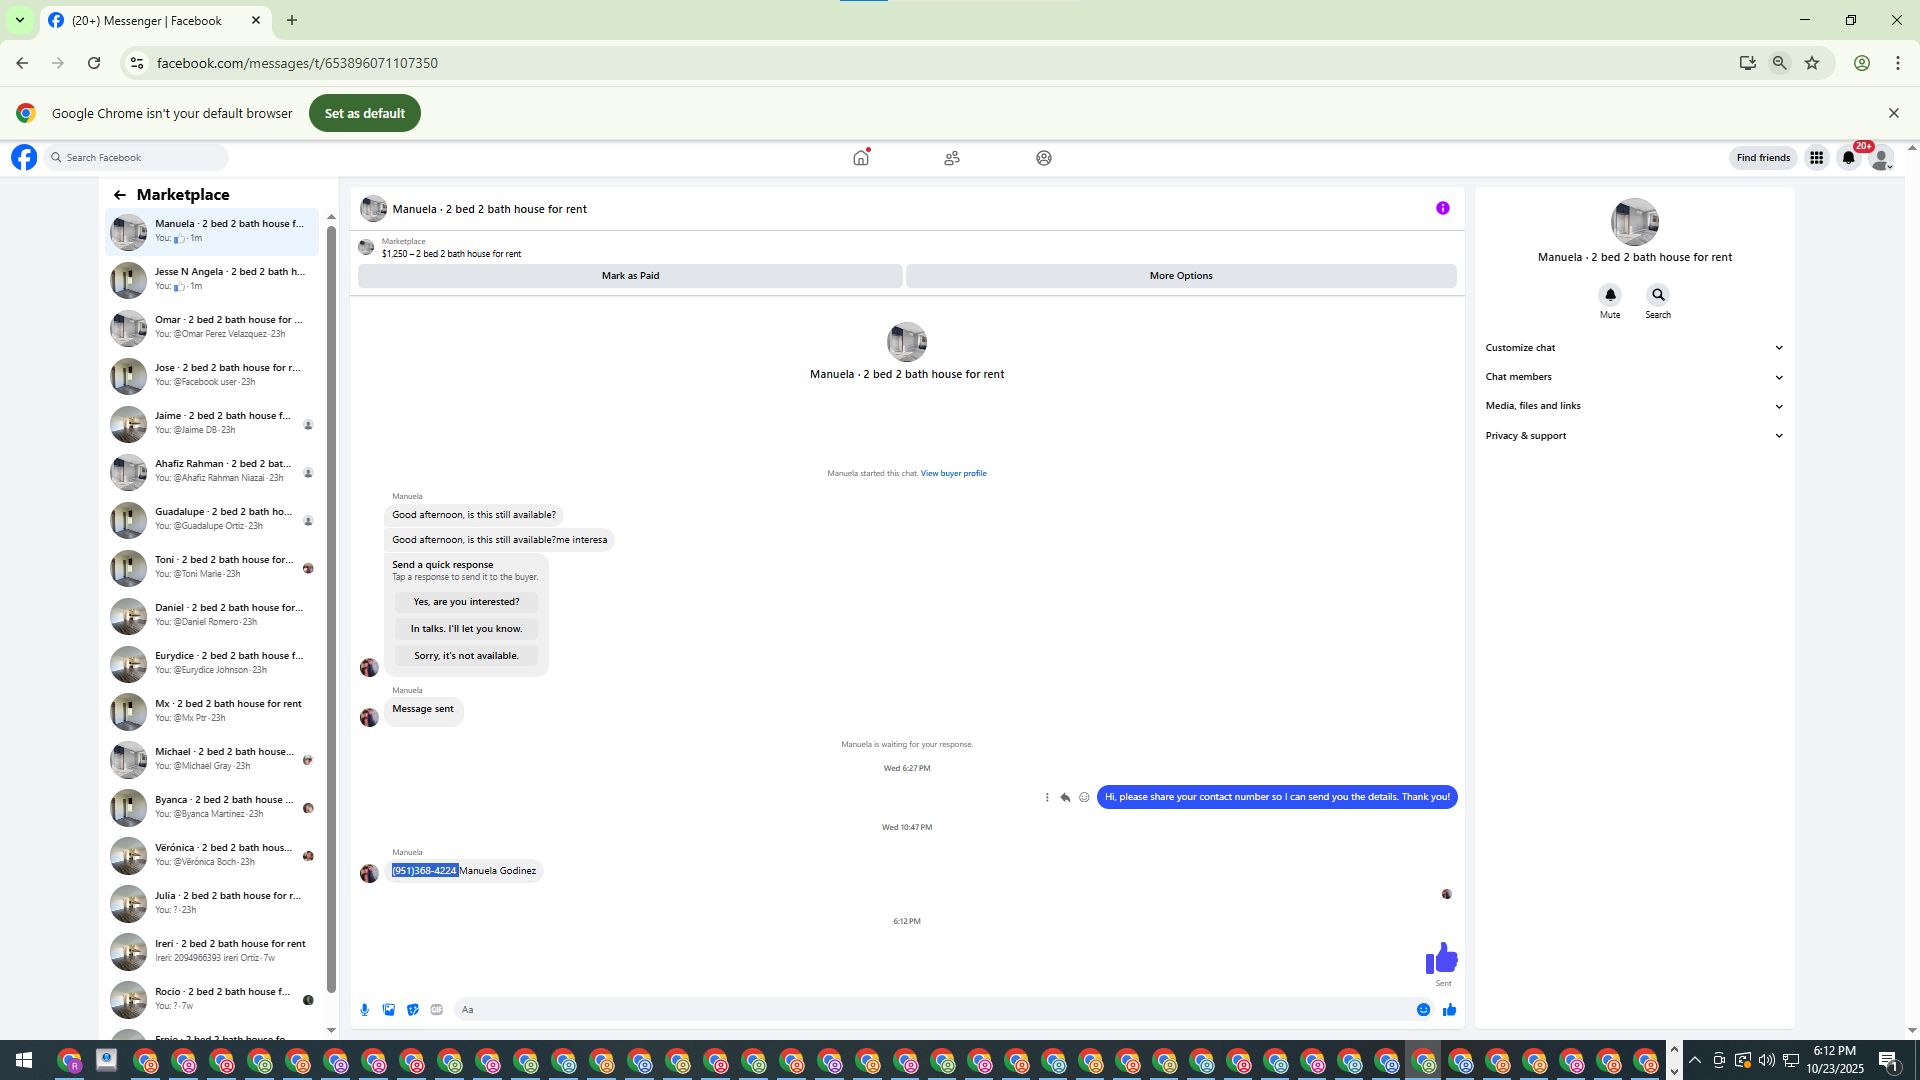Open the GIF picker icon

pos(437,1010)
